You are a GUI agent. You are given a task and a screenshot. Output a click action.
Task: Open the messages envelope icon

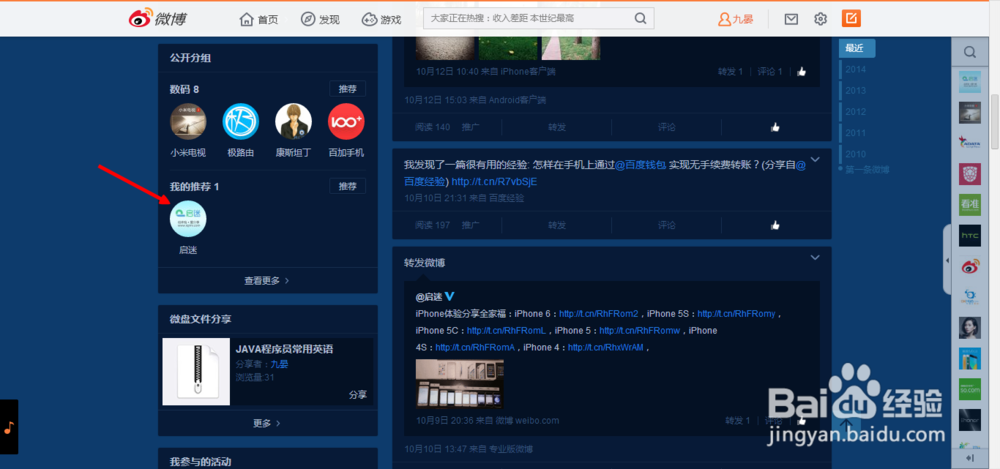pyautogui.click(x=791, y=19)
